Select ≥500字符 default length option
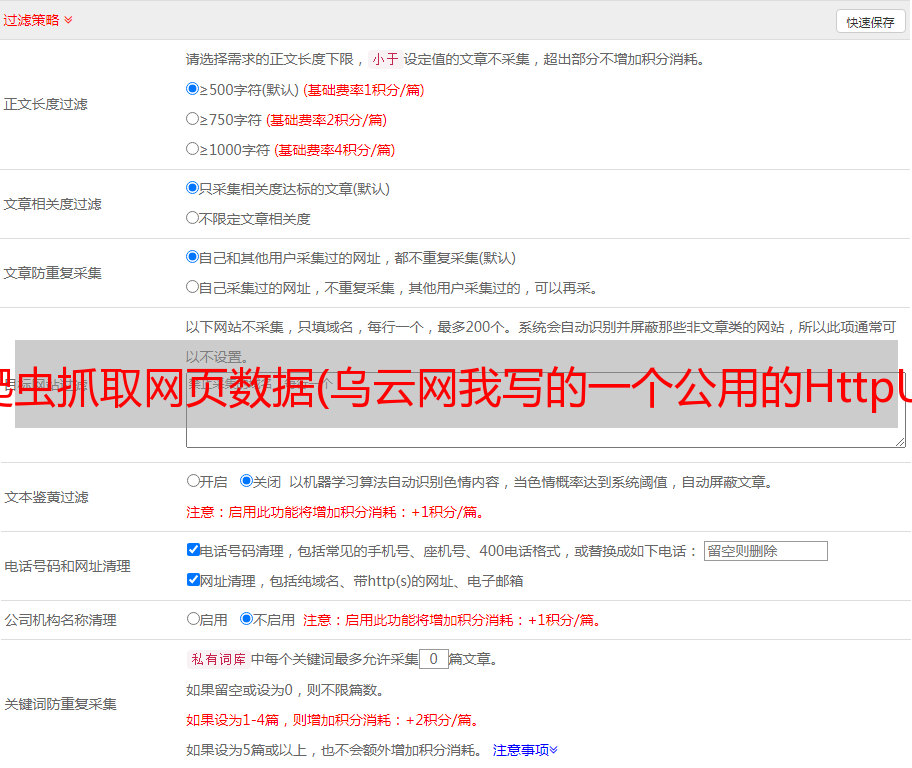 pyautogui.click(x=193, y=89)
